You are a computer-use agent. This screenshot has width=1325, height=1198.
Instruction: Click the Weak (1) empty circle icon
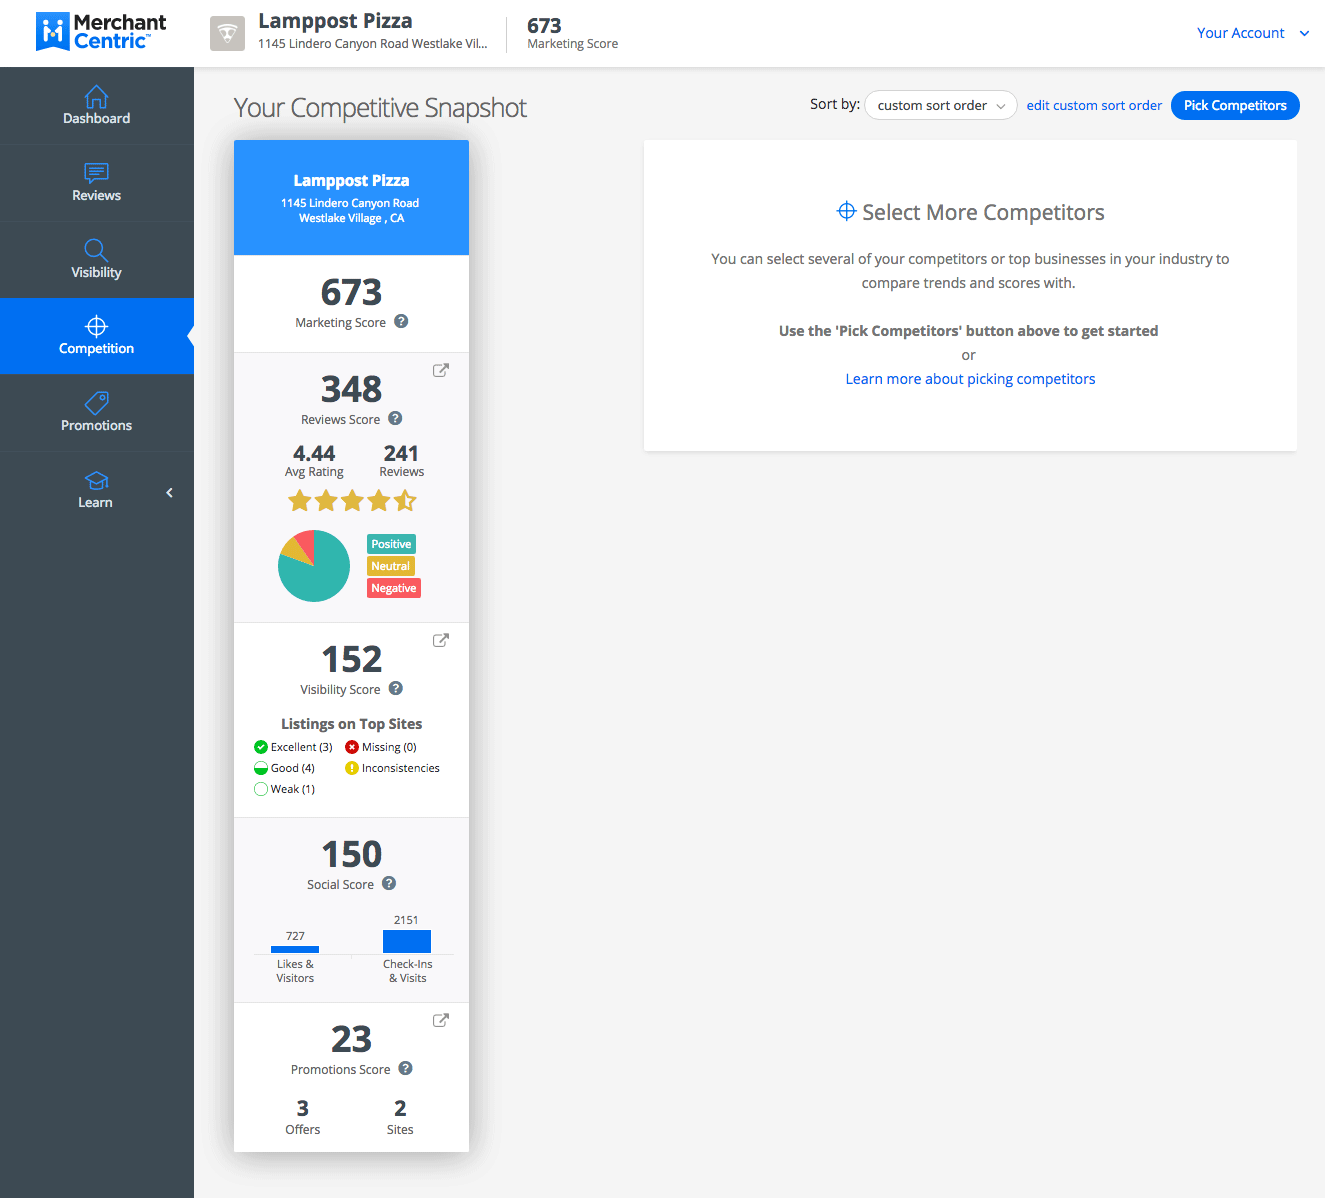pos(261,789)
